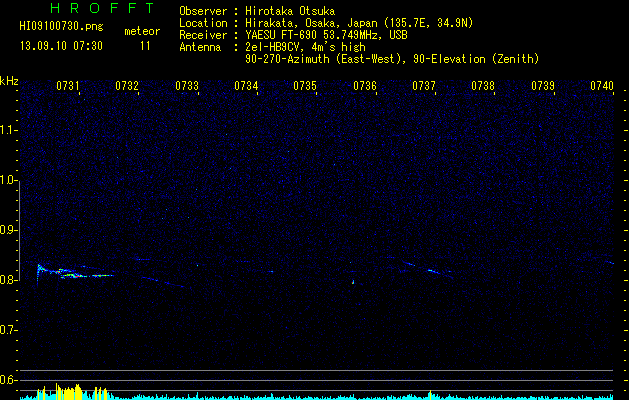The width and height of the screenshot is (629, 400).
Task: Click the yellow level spike below 0737
Action: 430,394
